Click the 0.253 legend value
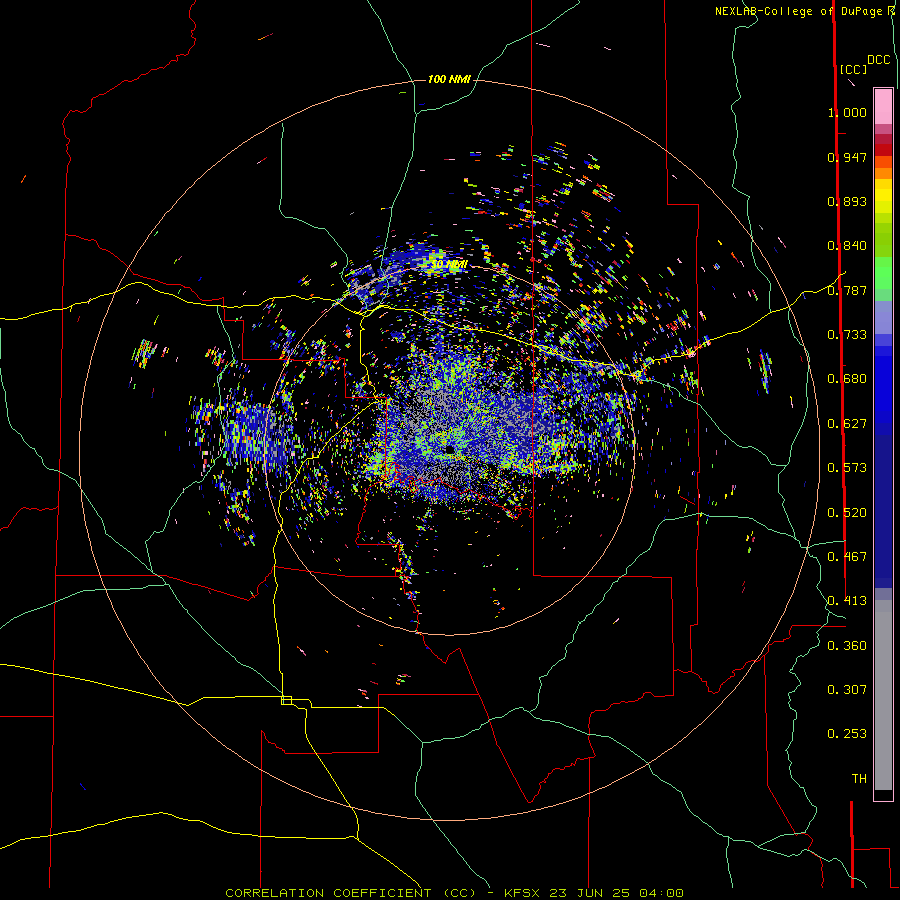This screenshot has width=900, height=900. [847, 734]
